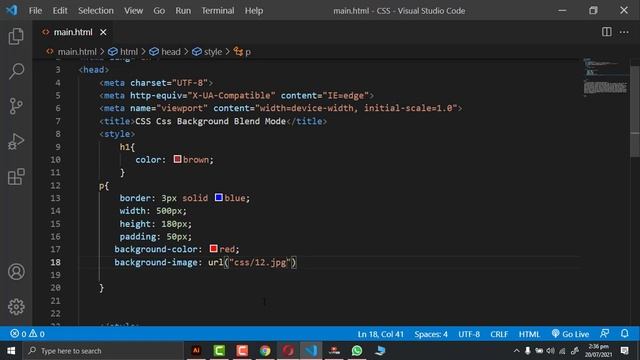
Task: Open the Explorer view in activity bar
Action: [16, 36]
